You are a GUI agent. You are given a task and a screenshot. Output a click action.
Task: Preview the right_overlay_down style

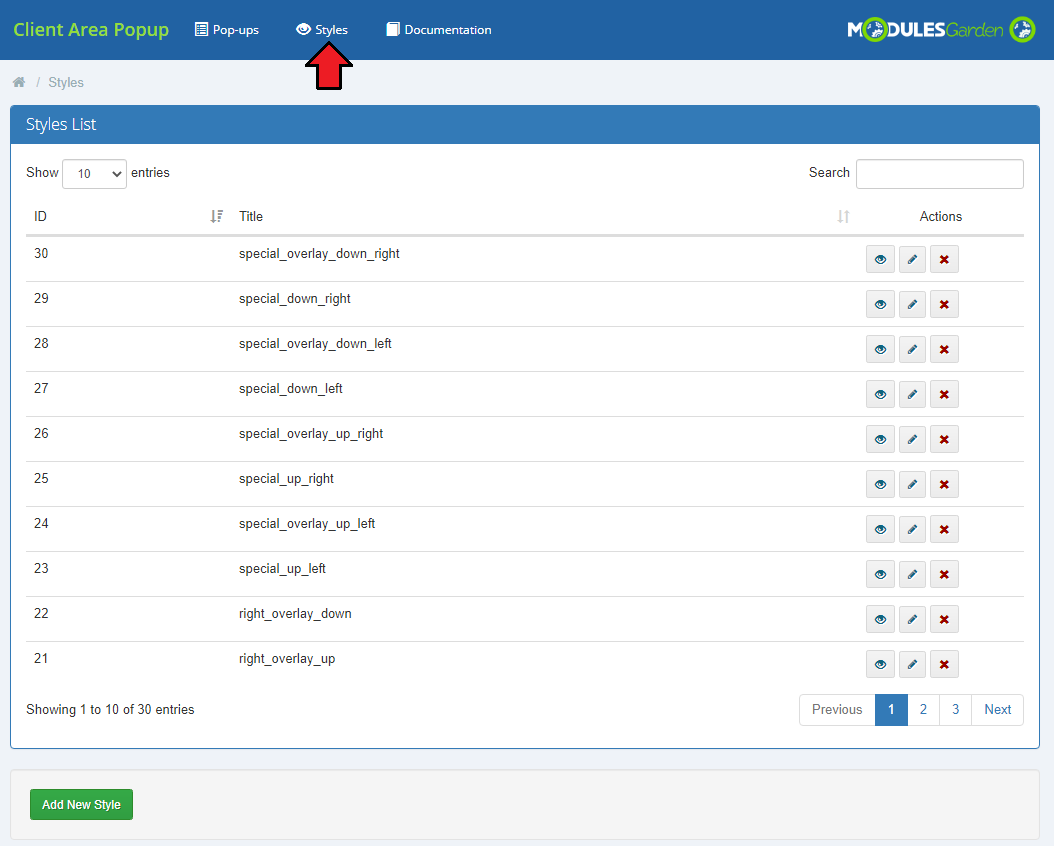880,620
